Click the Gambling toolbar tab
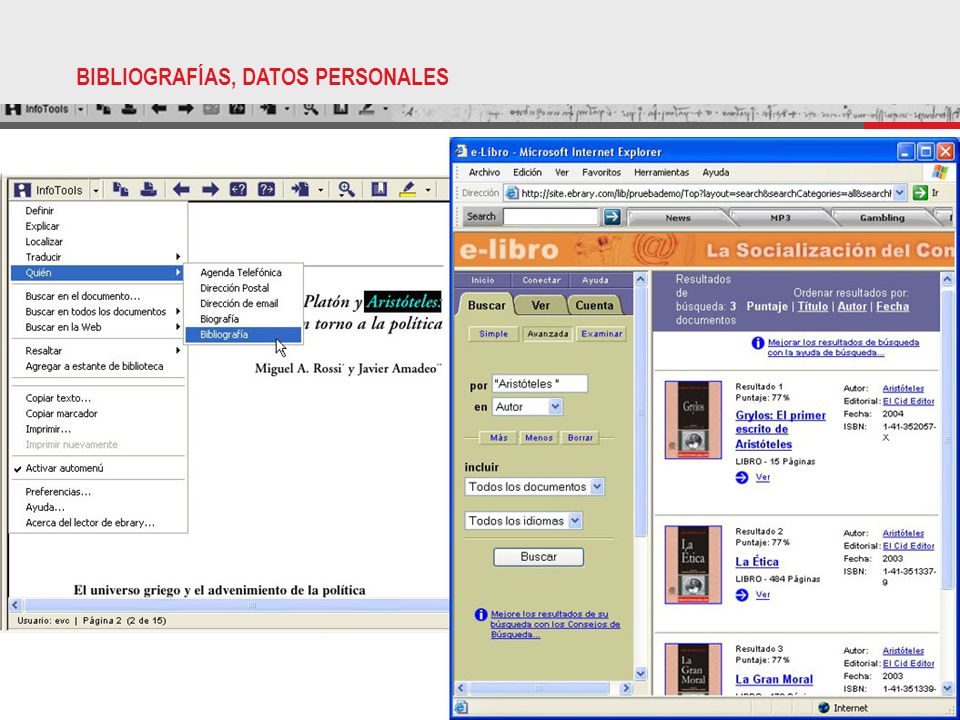 882,217
